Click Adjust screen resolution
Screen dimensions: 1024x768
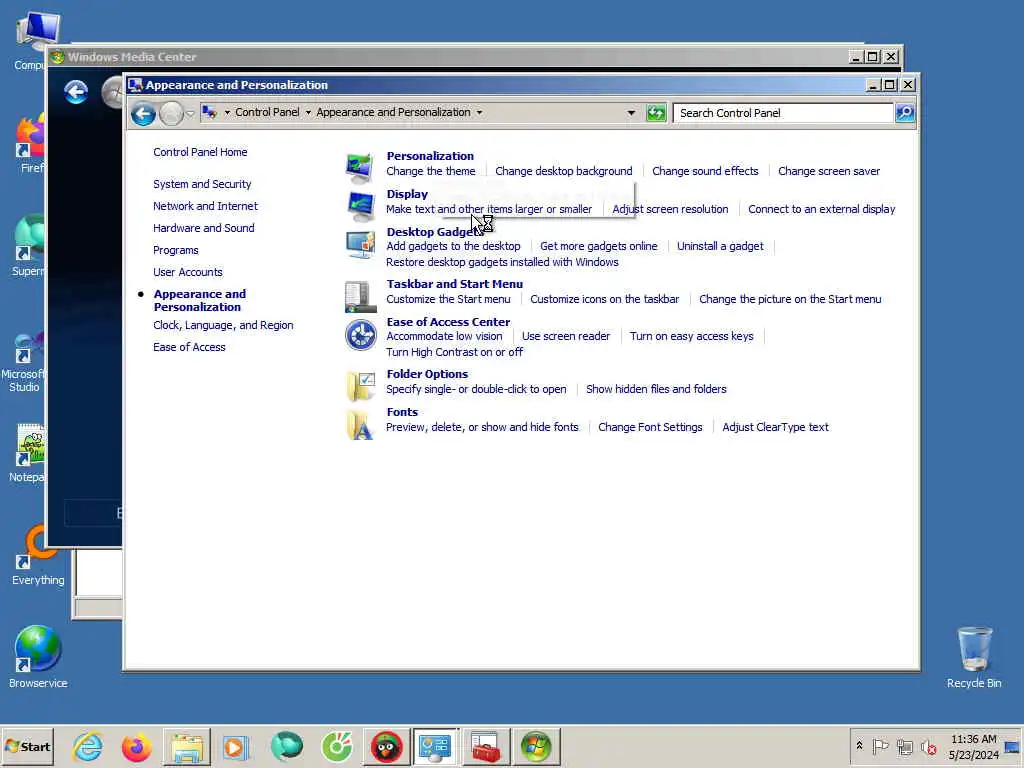670,209
